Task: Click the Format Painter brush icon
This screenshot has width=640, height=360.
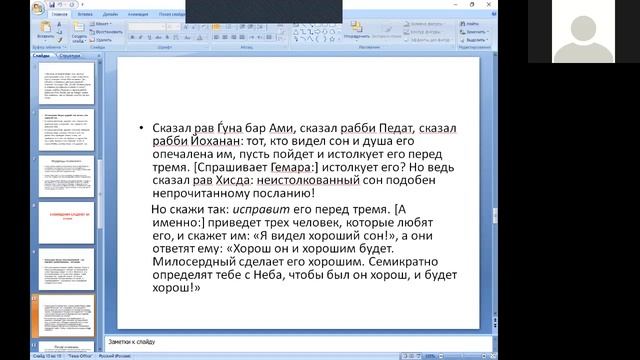Action: (x=60, y=40)
